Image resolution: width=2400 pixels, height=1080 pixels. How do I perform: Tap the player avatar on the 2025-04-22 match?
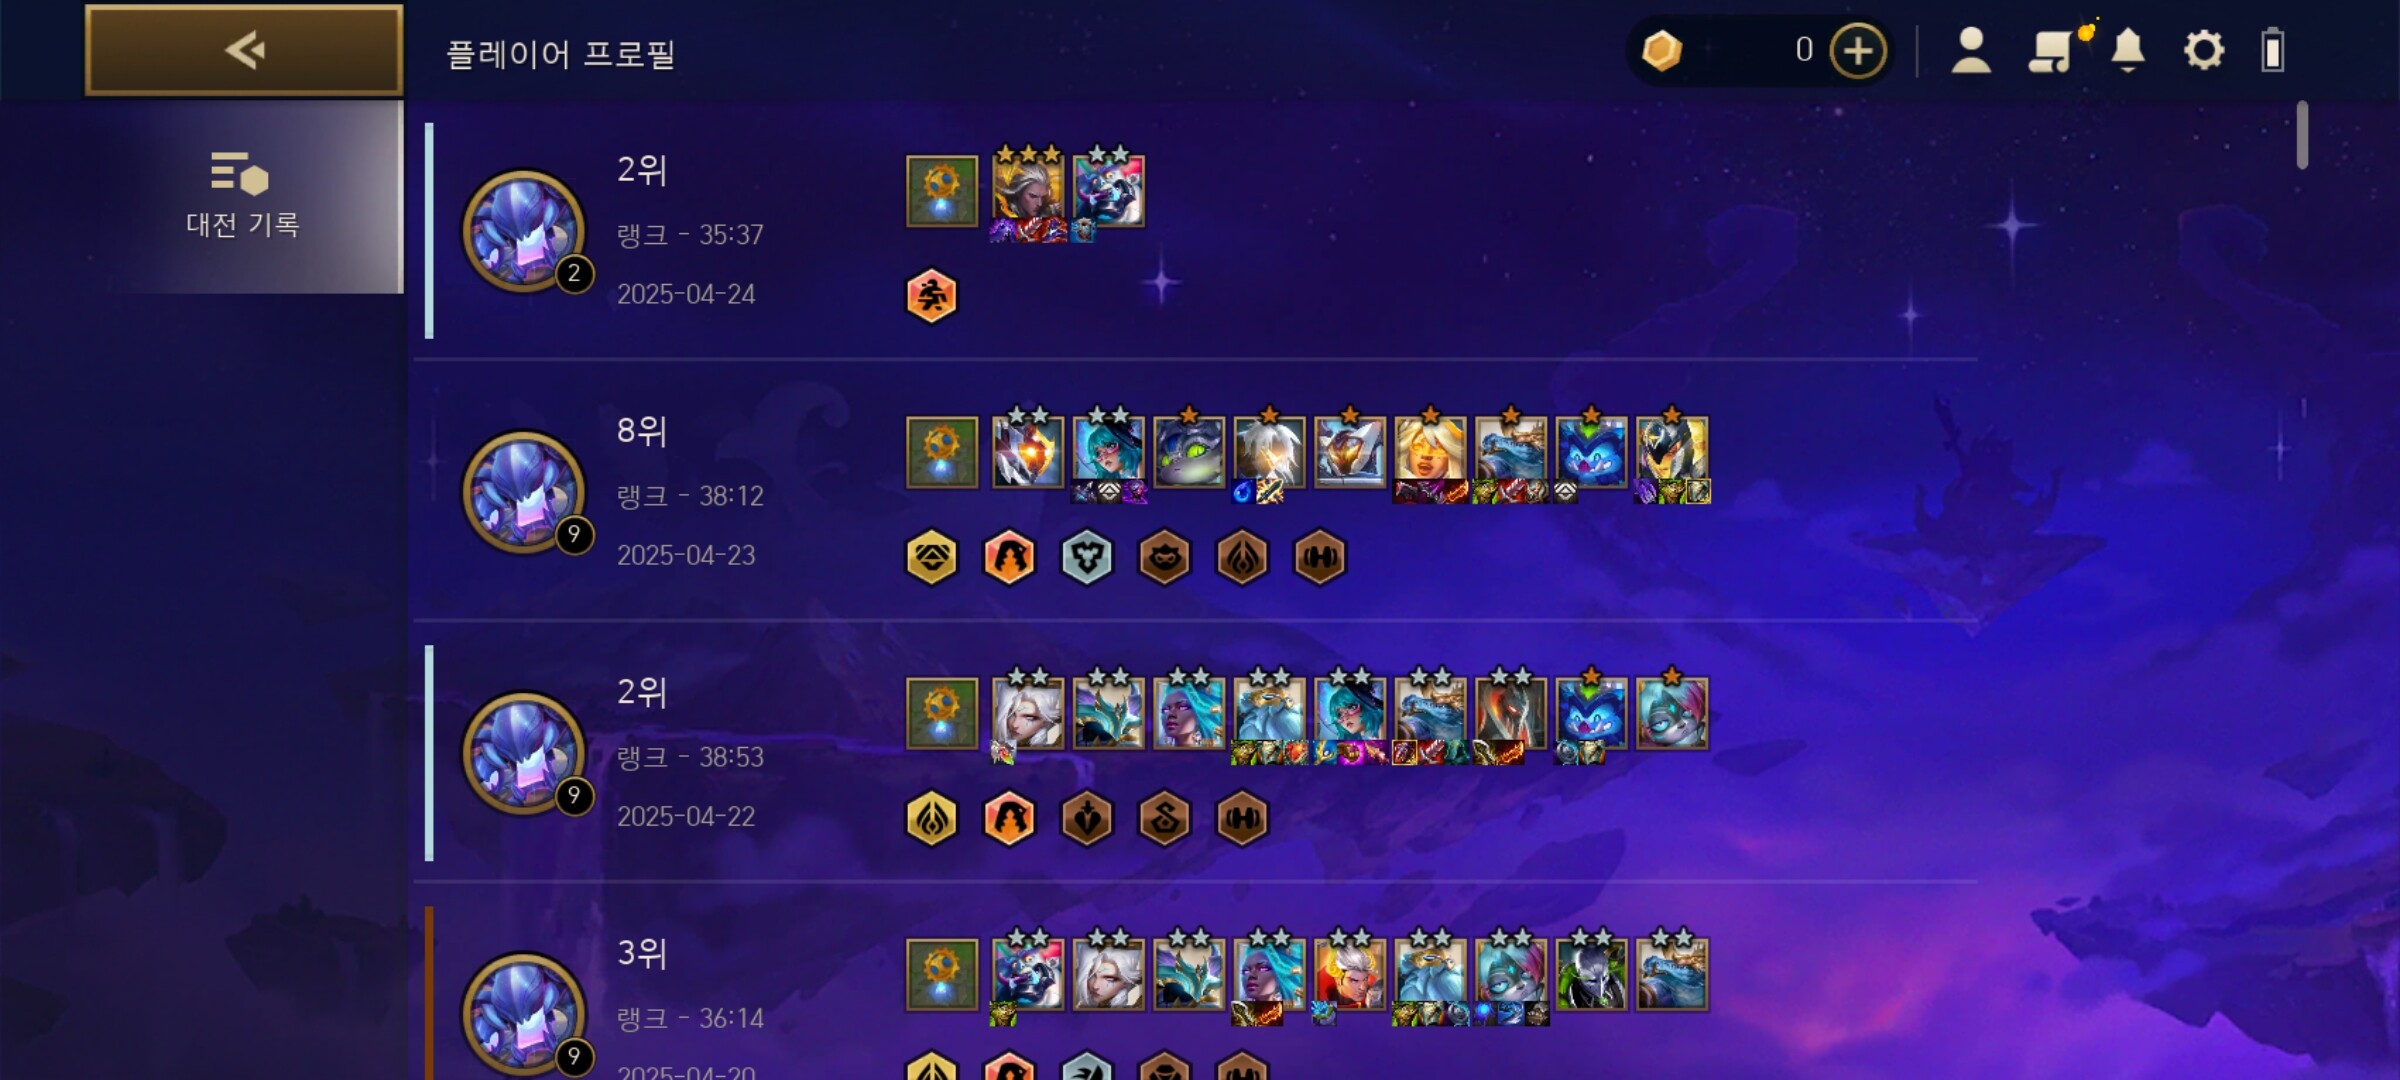pos(524,753)
